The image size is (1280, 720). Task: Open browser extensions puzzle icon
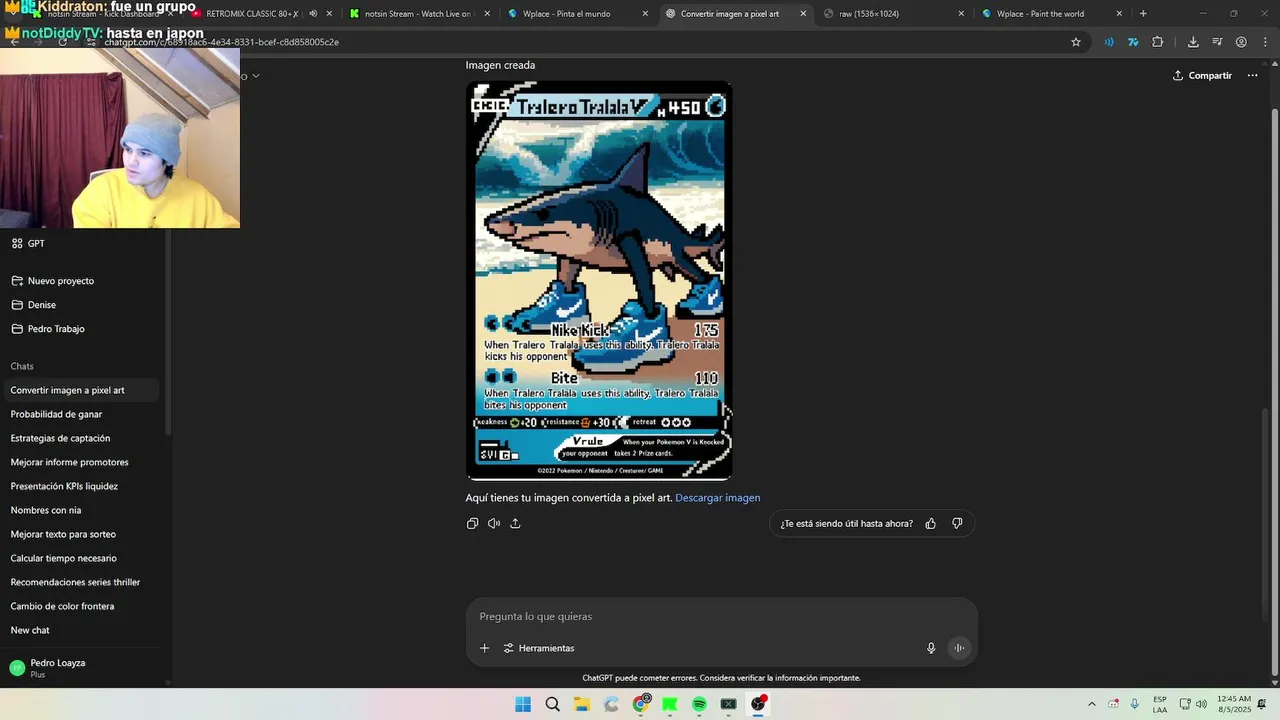point(1158,42)
